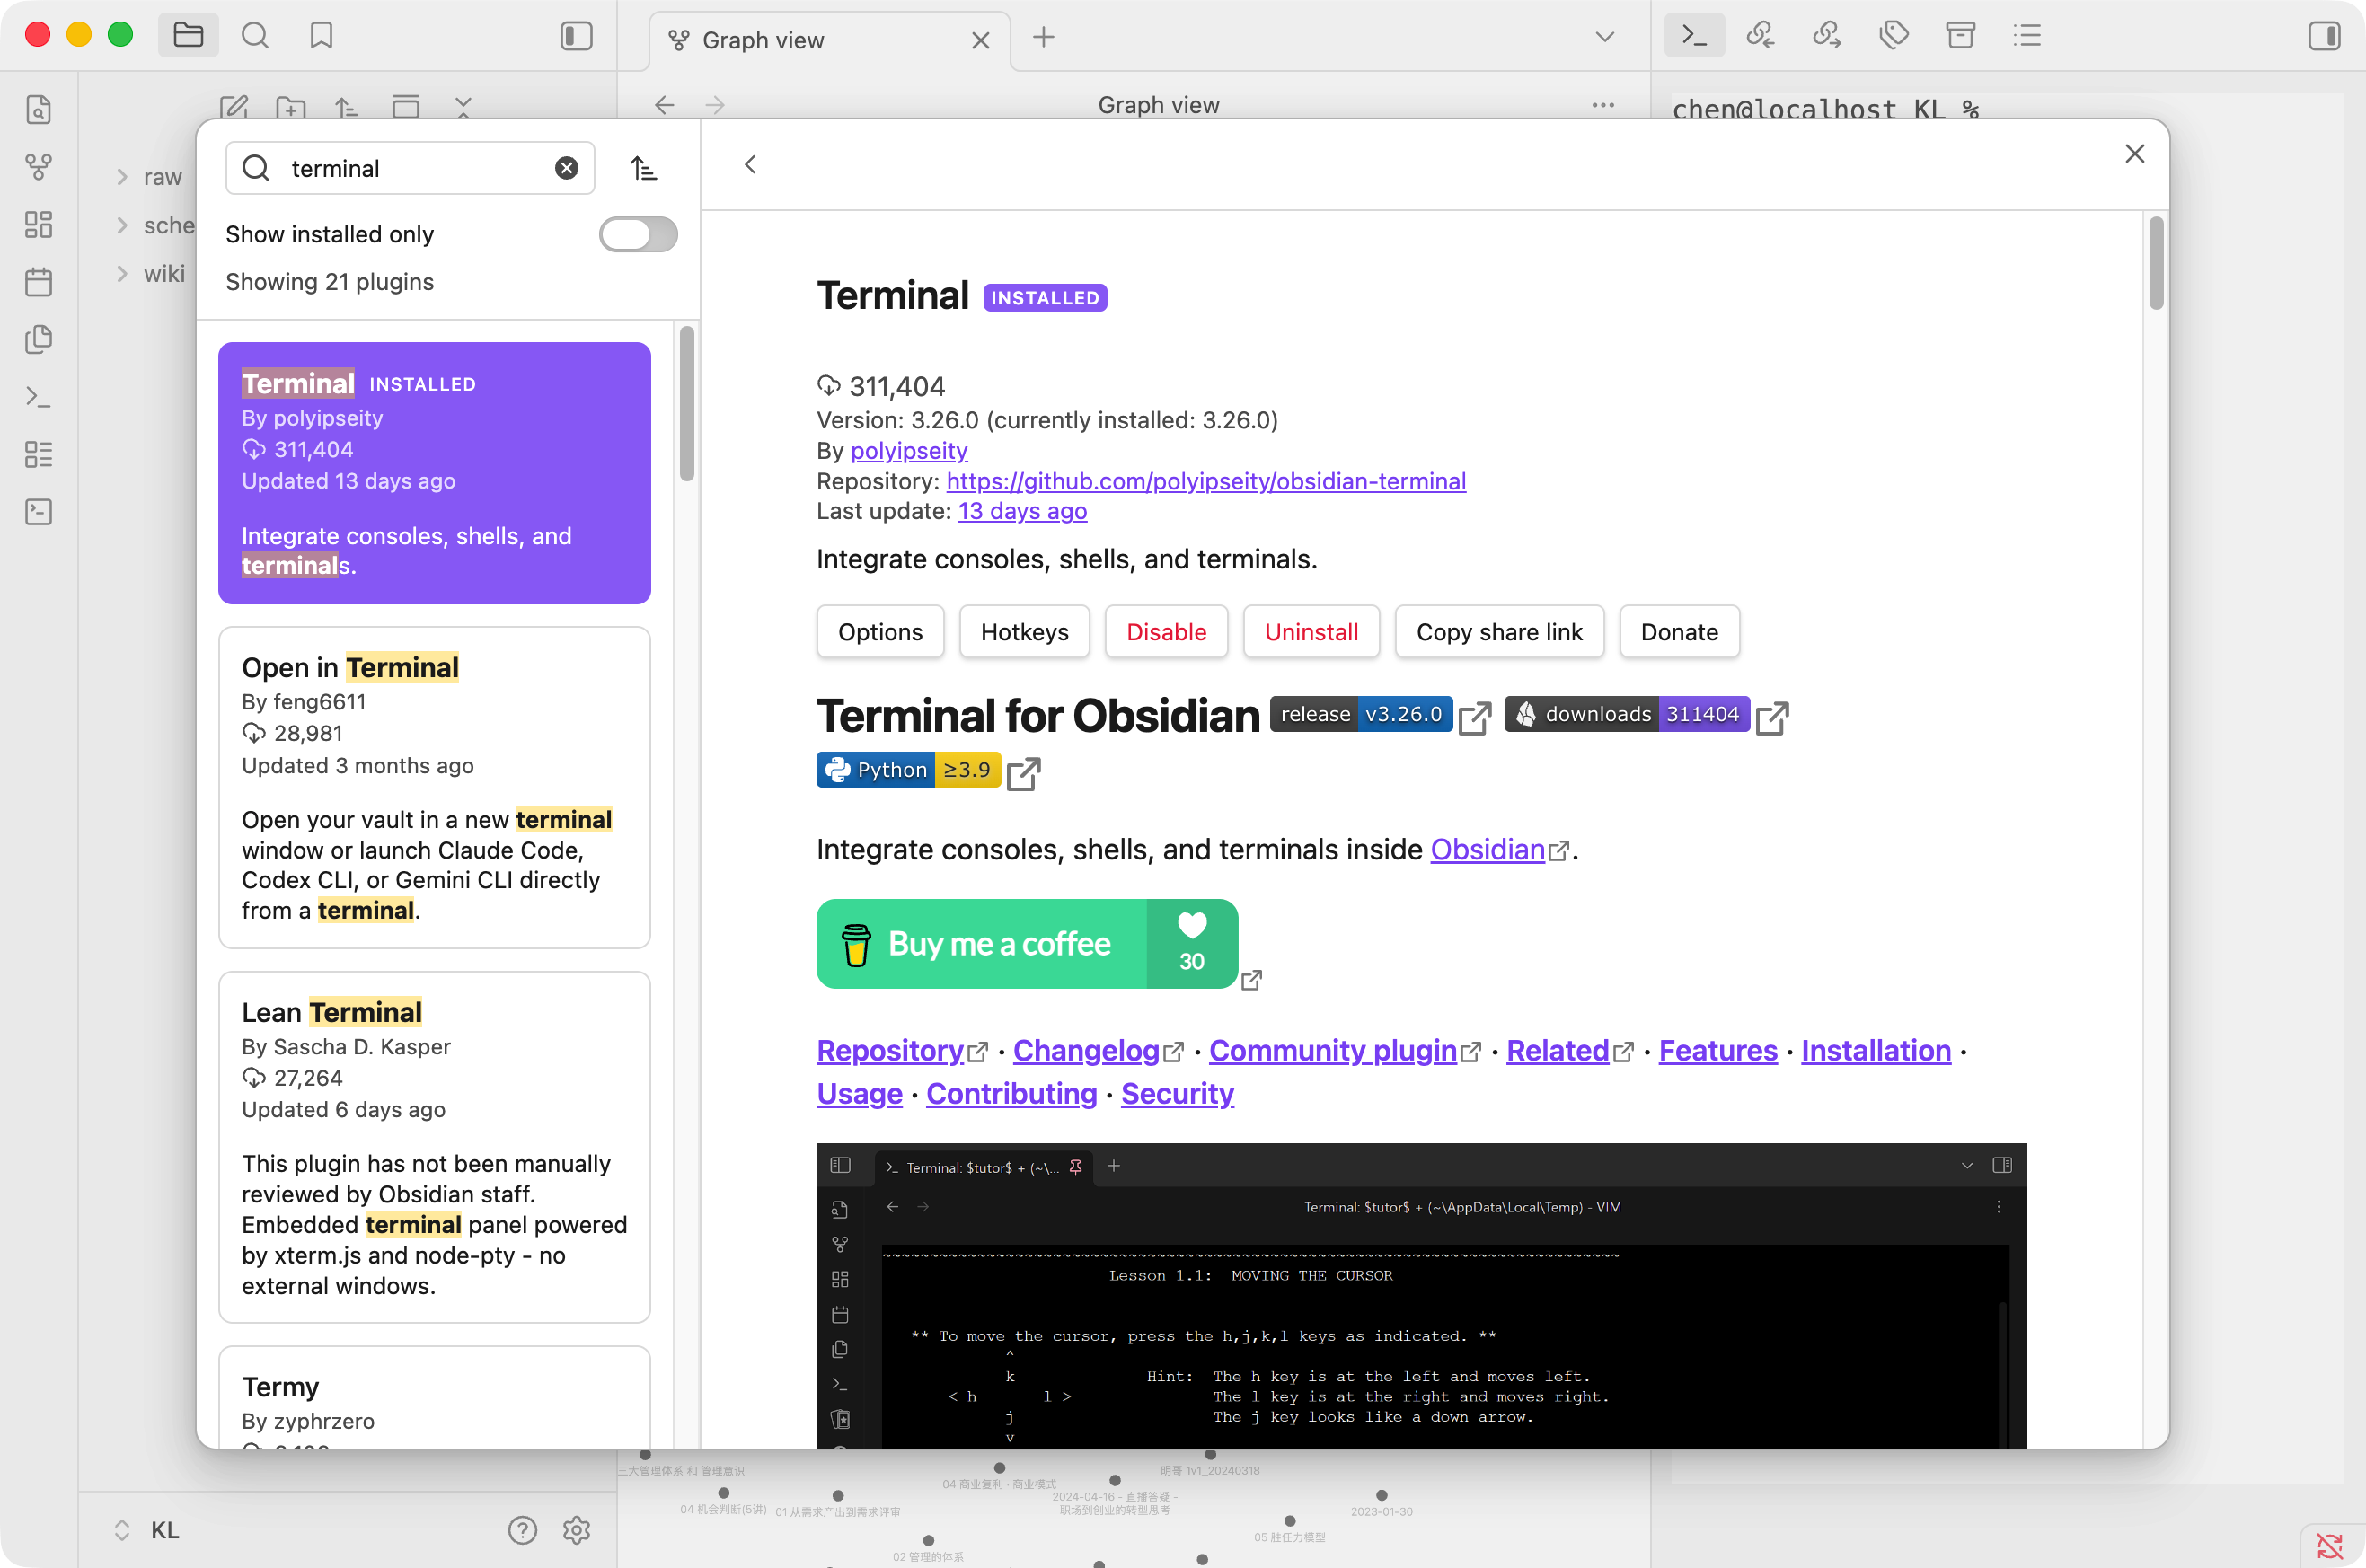Open the Obsidian link in description

pos(1488,850)
